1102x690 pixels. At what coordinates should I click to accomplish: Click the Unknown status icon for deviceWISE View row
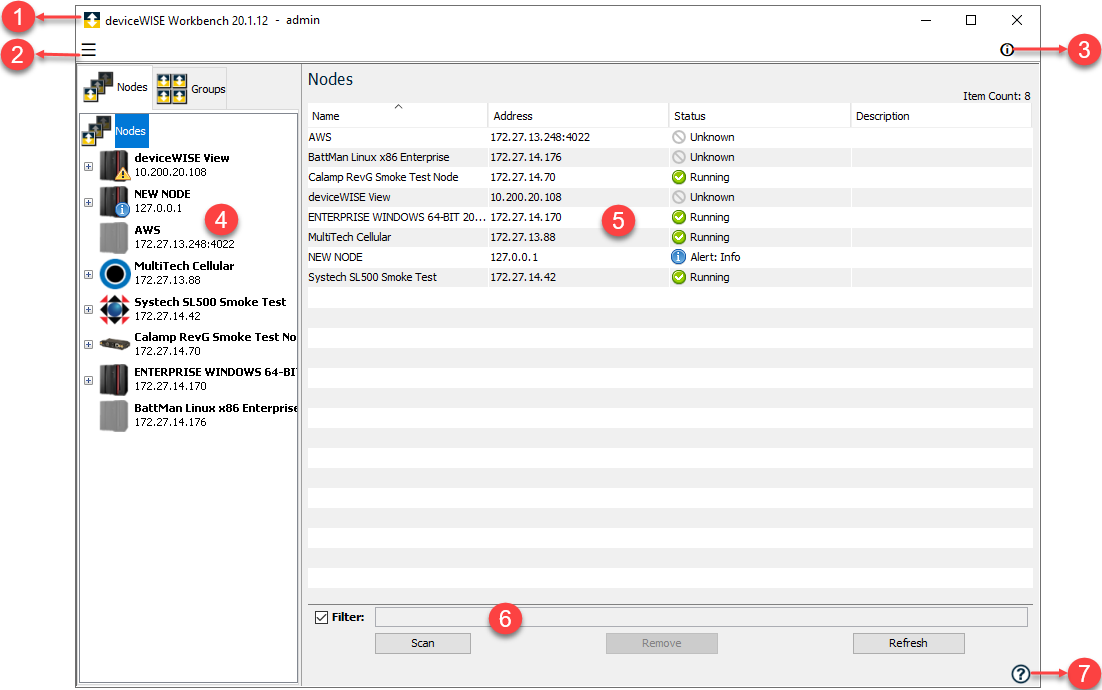(x=679, y=197)
